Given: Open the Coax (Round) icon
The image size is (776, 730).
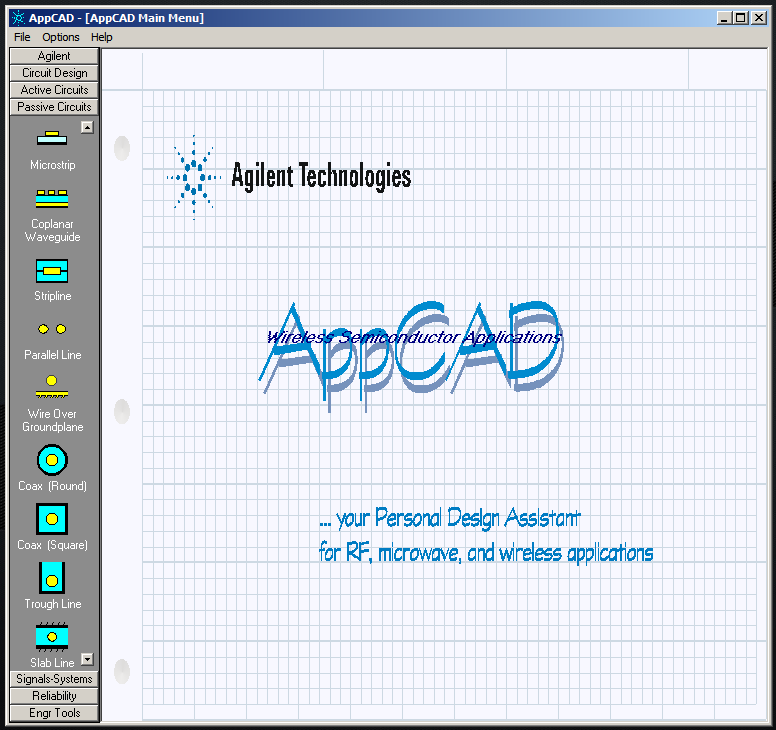Looking at the screenshot, I should (x=52, y=460).
